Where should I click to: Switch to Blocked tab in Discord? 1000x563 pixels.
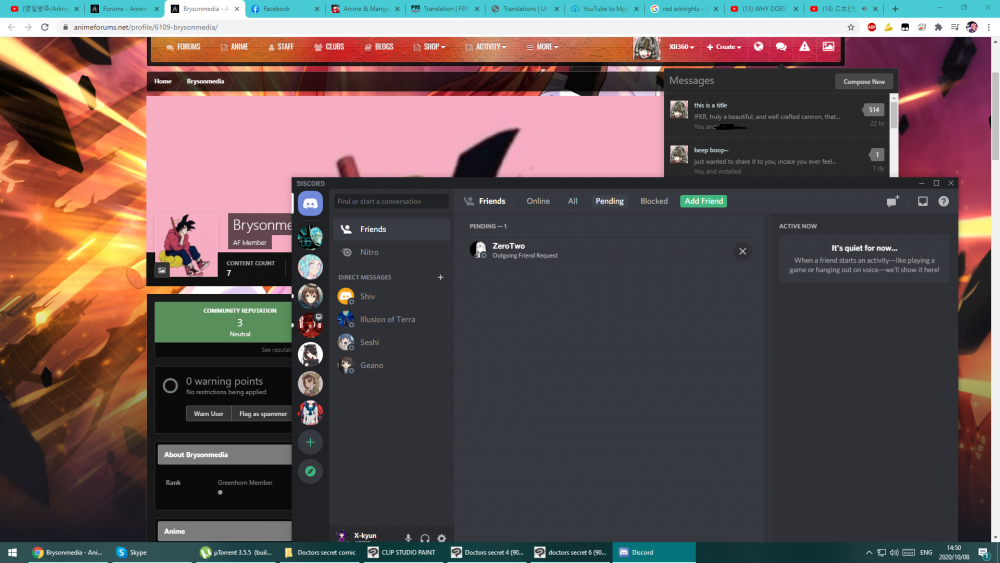point(654,201)
